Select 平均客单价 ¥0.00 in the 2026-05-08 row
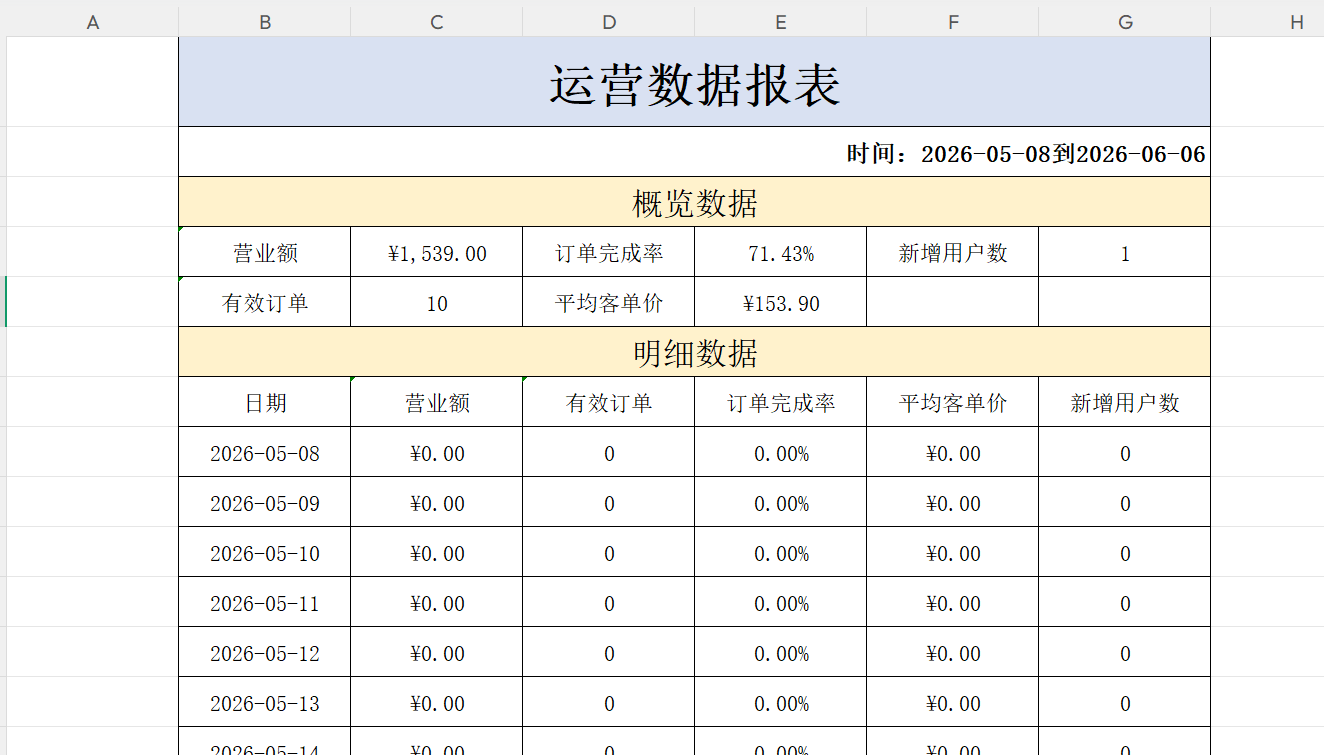This screenshot has width=1324, height=755. [953, 452]
